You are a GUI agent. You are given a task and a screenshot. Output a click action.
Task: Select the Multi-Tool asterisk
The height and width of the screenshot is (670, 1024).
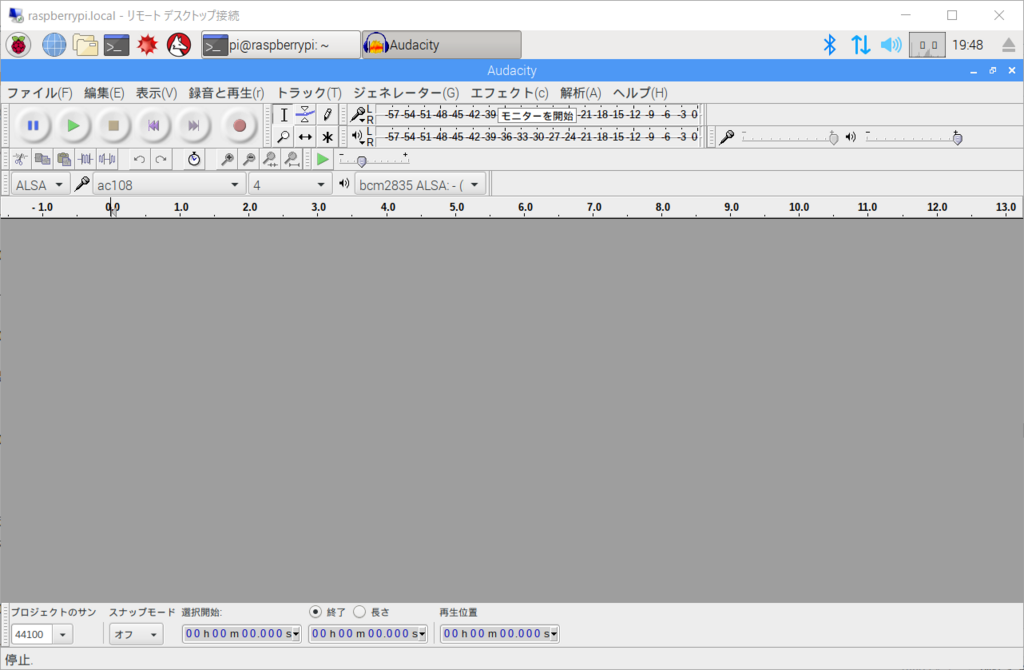tap(327, 137)
